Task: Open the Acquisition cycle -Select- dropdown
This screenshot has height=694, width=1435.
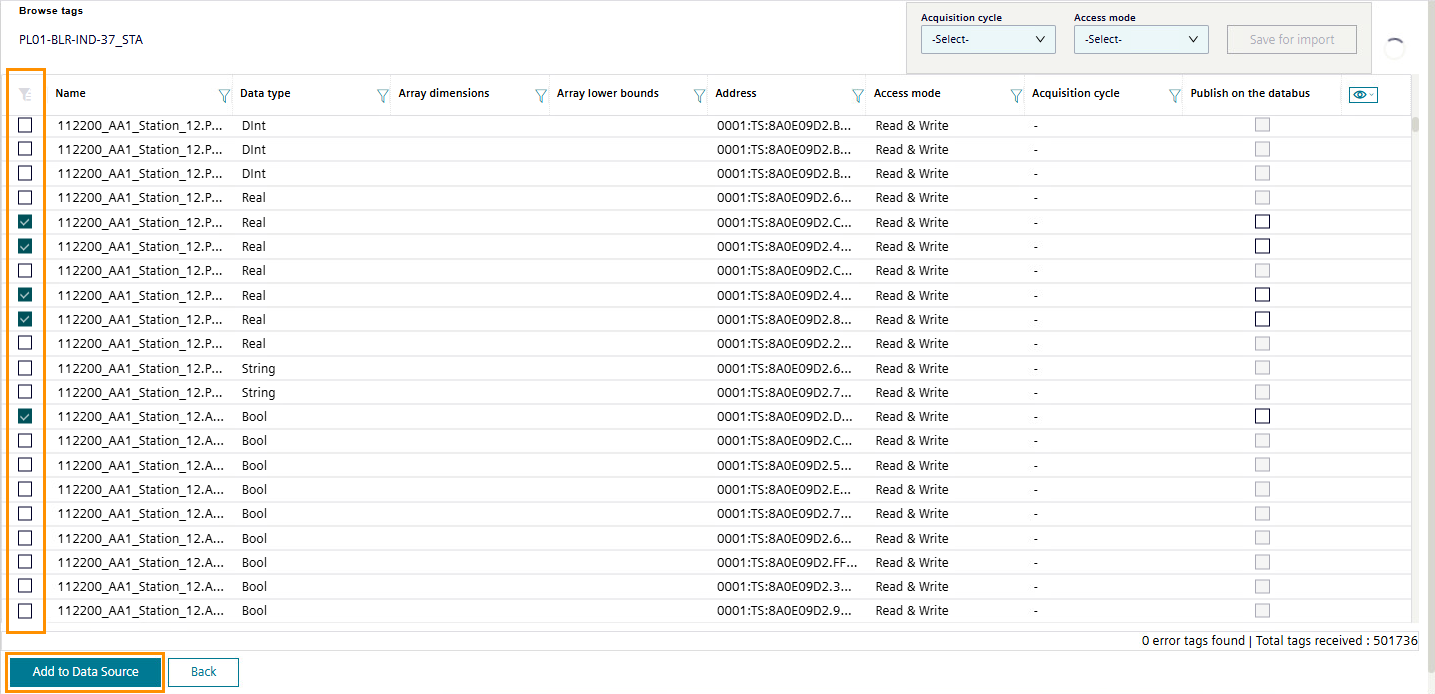Action: (x=988, y=39)
